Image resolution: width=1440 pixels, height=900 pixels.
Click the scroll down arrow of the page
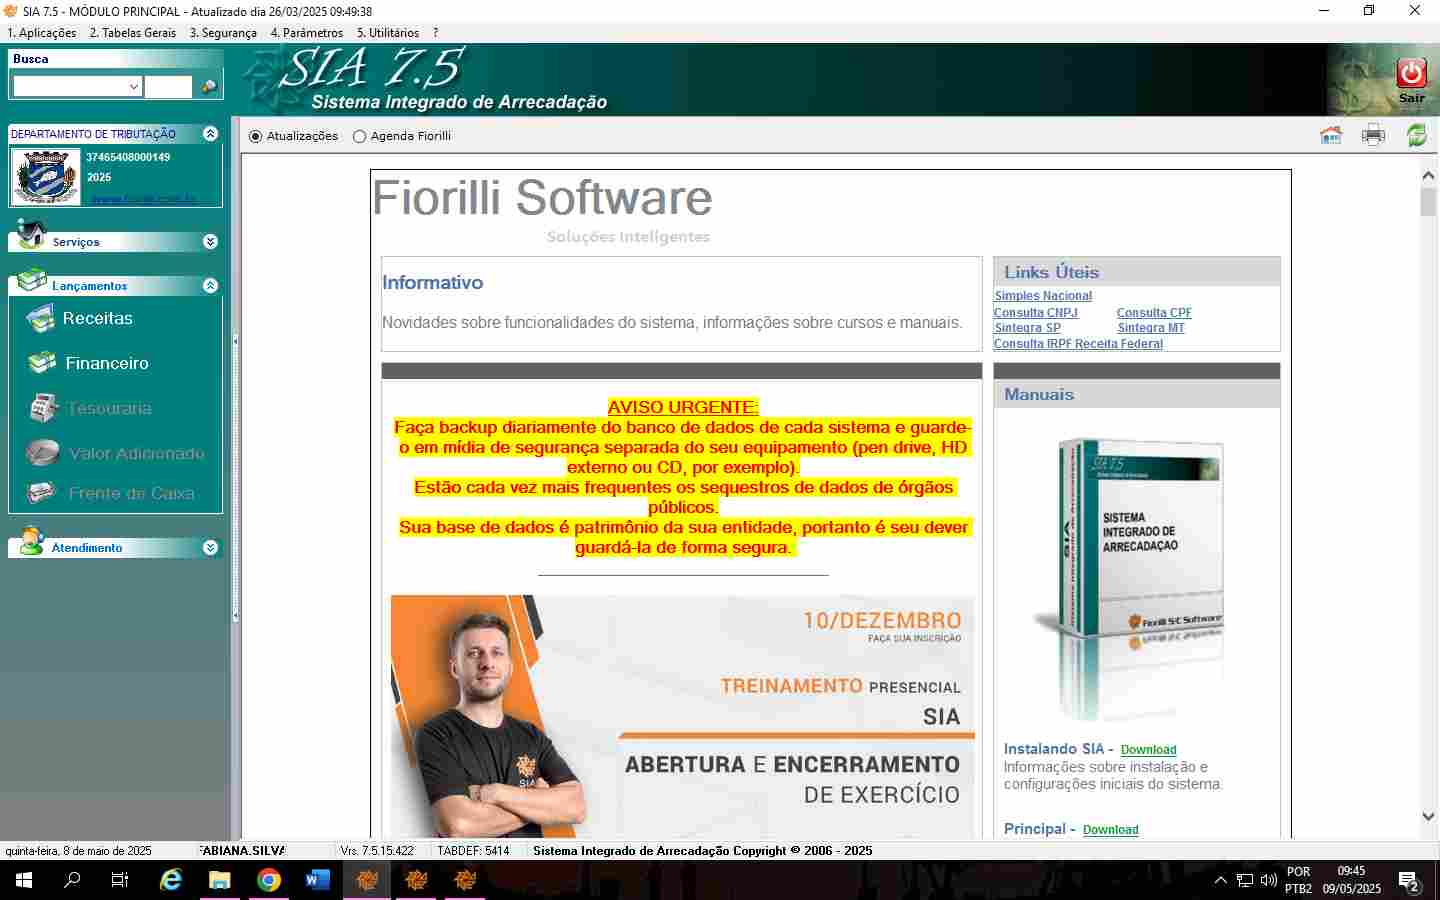(1428, 817)
